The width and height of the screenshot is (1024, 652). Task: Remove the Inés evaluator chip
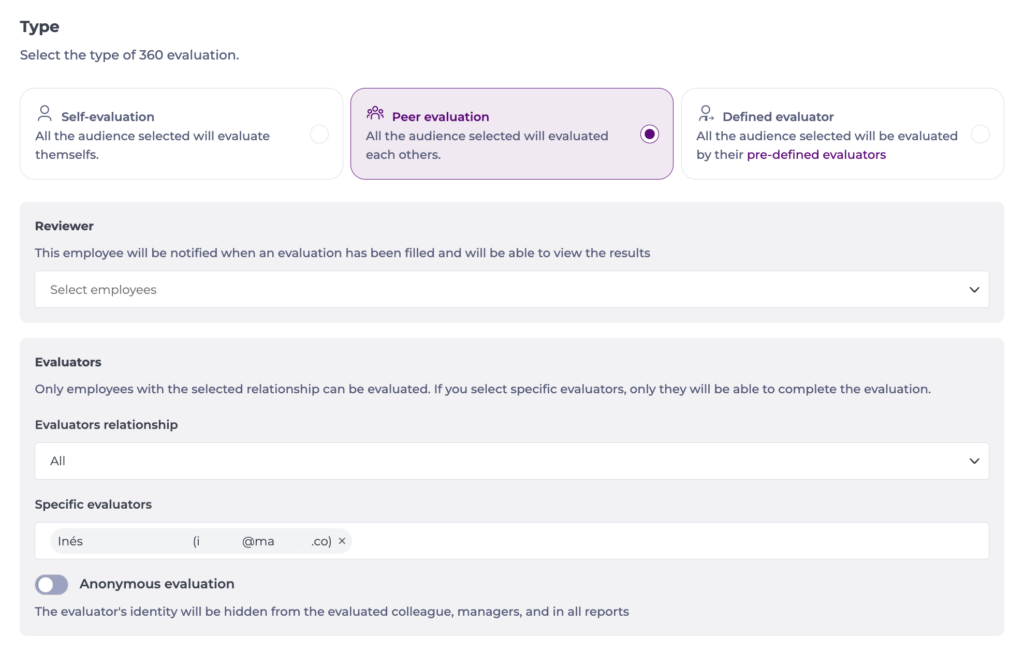(x=342, y=541)
